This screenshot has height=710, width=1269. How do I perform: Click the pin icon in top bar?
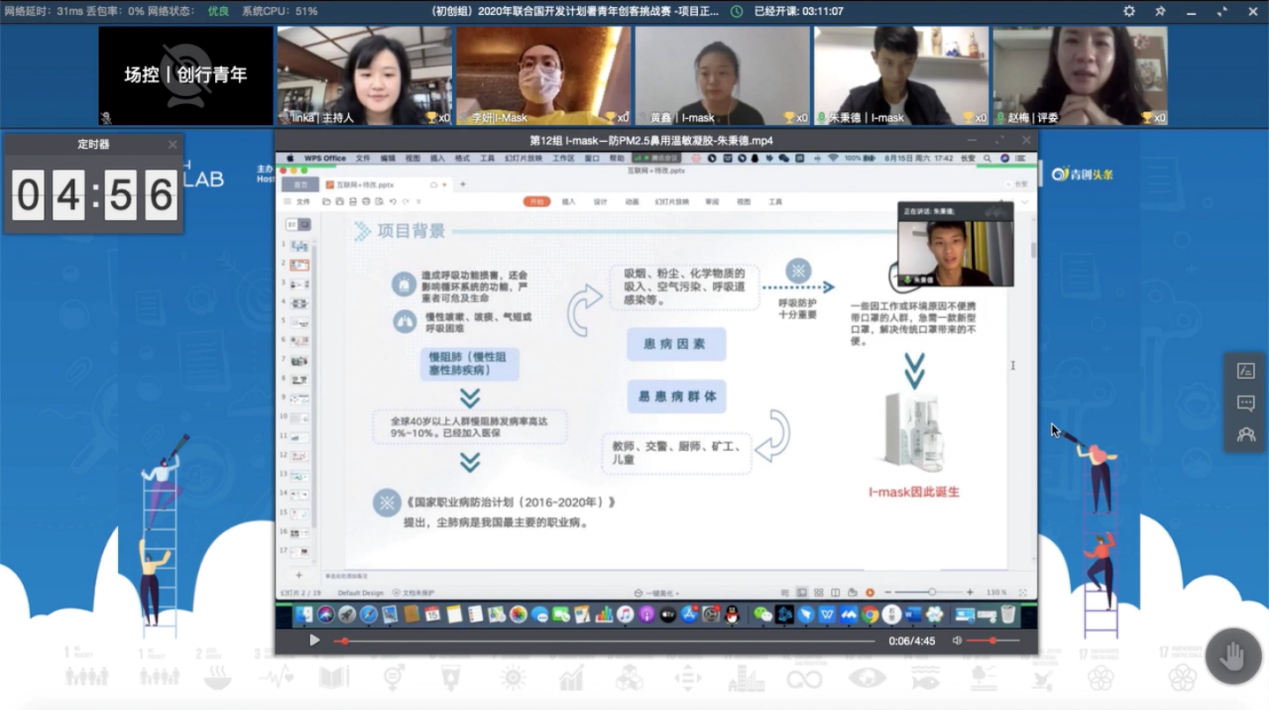(x=1160, y=11)
